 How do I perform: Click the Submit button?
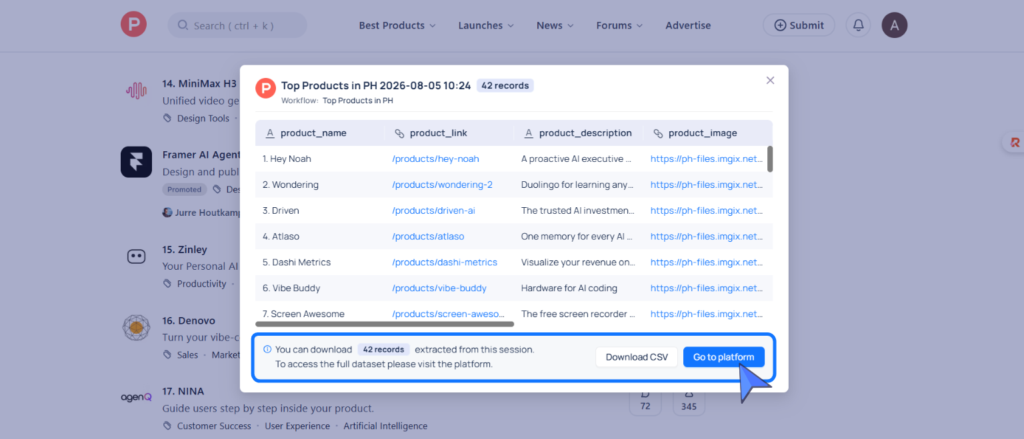pyautogui.click(x=799, y=25)
